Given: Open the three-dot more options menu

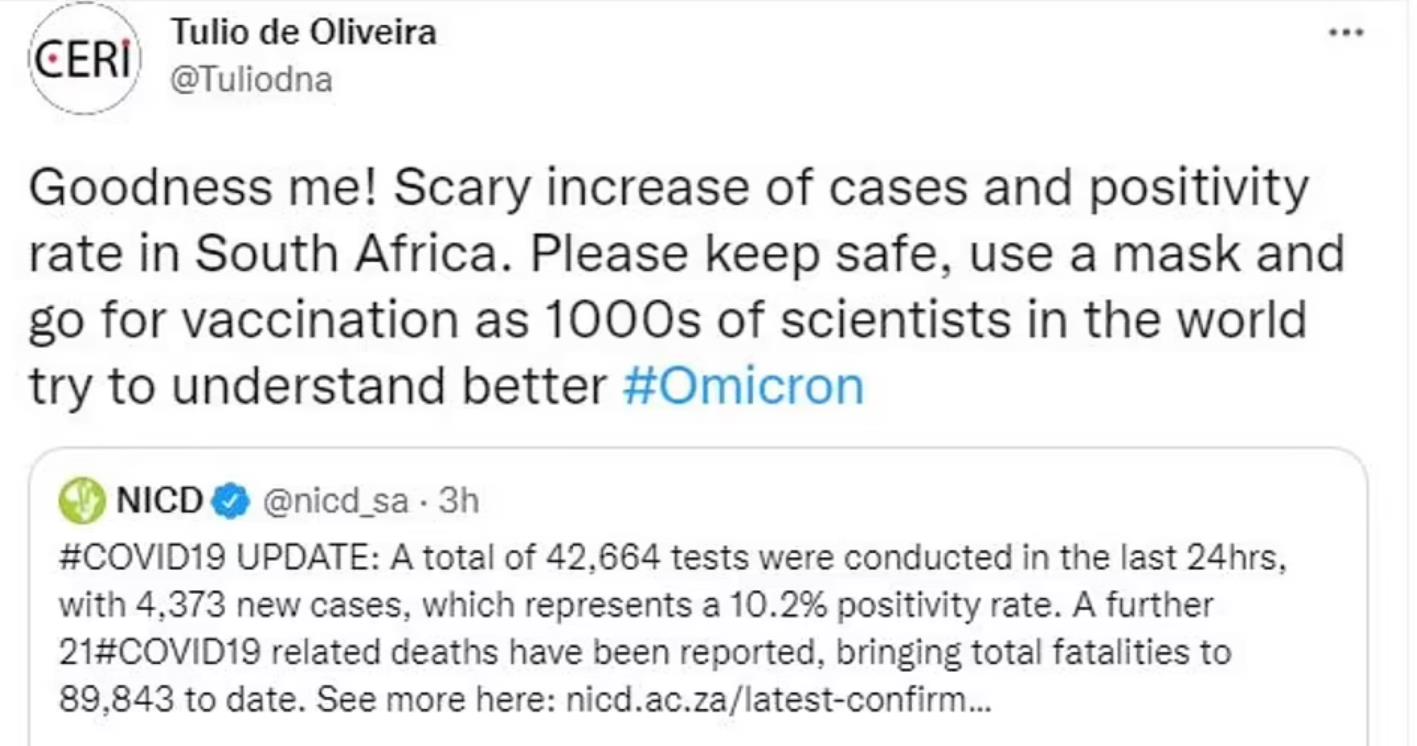Looking at the screenshot, I should pos(1346,32).
